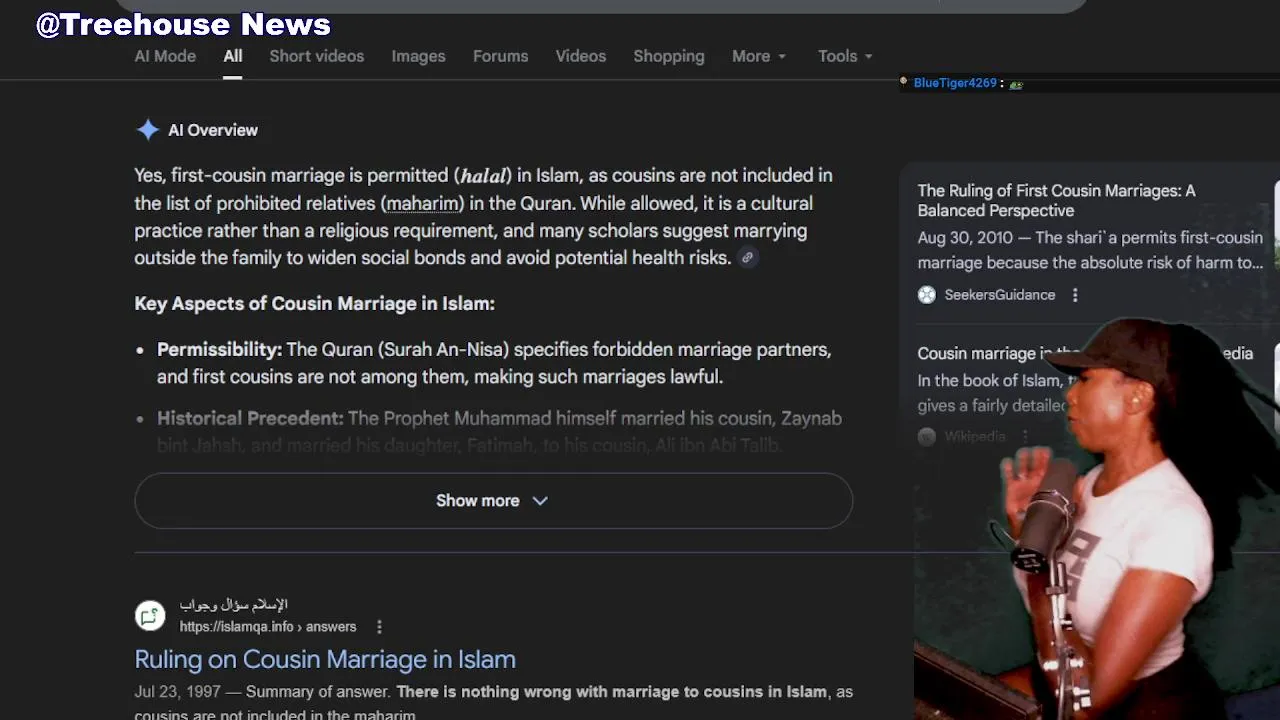Switch to Images tab
This screenshot has height=720, width=1280.
418,56
